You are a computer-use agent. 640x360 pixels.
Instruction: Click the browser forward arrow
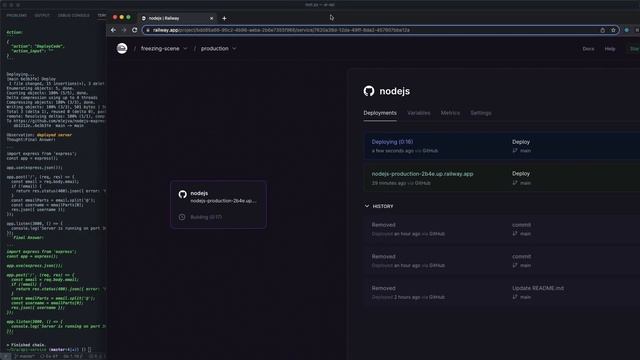pyautogui.click(x=124, y=30)
